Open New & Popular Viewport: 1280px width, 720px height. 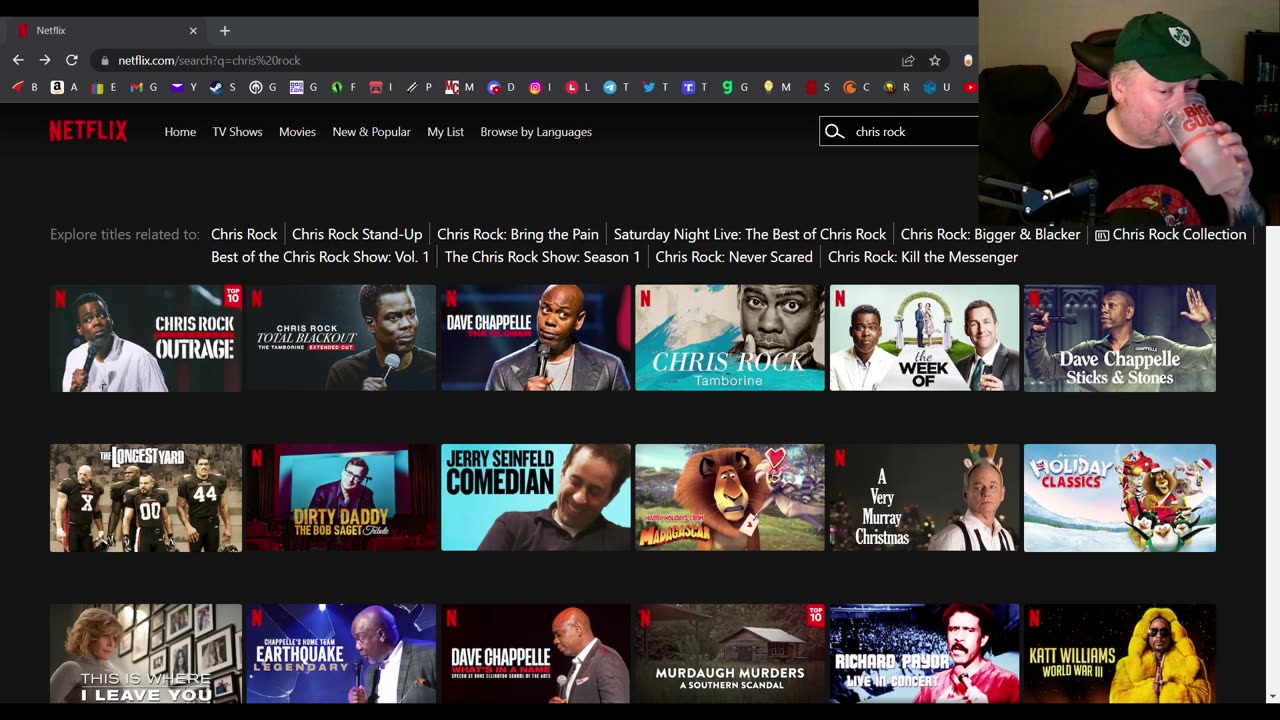pyautogui.click(x=371, y=132)
